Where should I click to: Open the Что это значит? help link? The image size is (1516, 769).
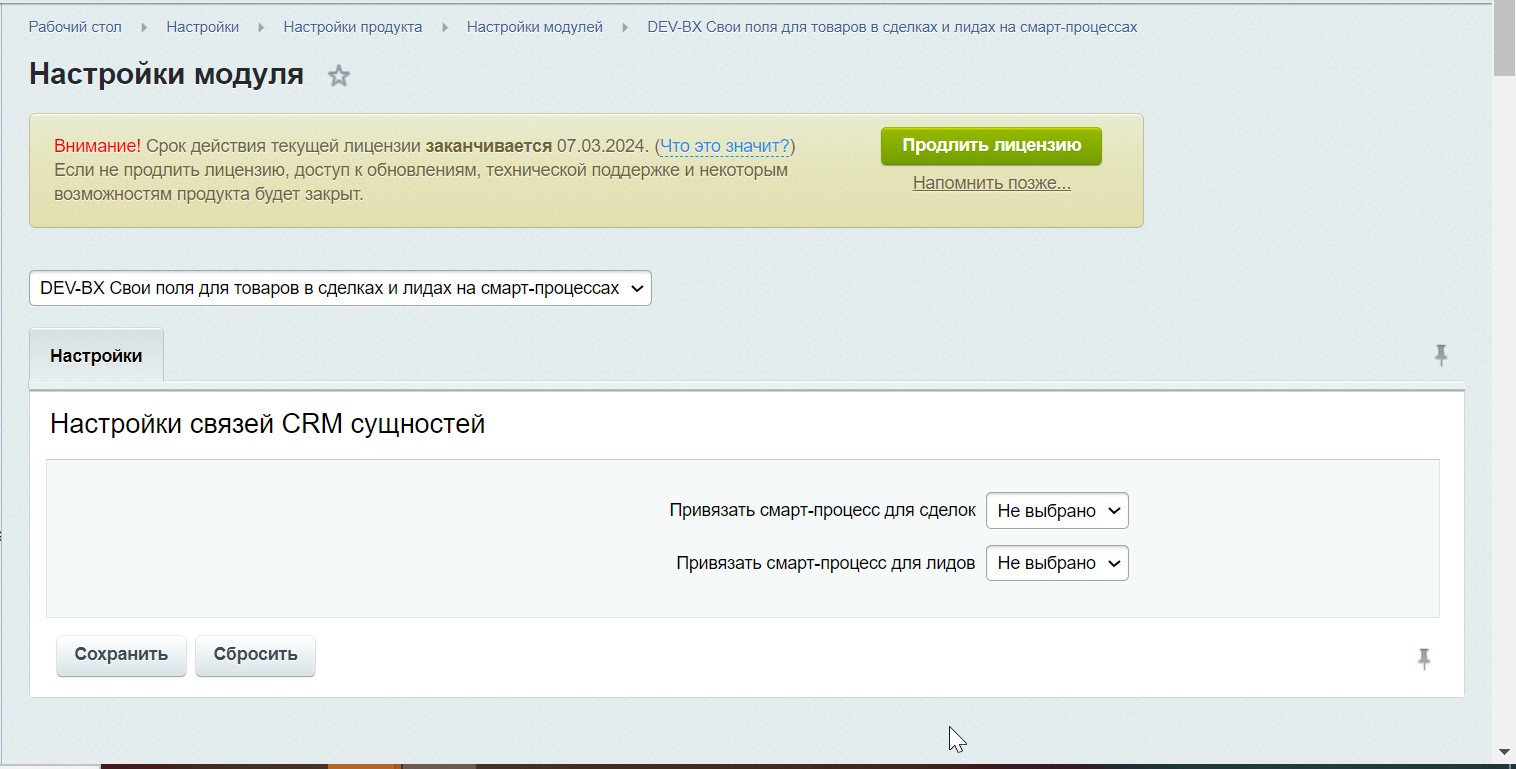pos(725,146)
